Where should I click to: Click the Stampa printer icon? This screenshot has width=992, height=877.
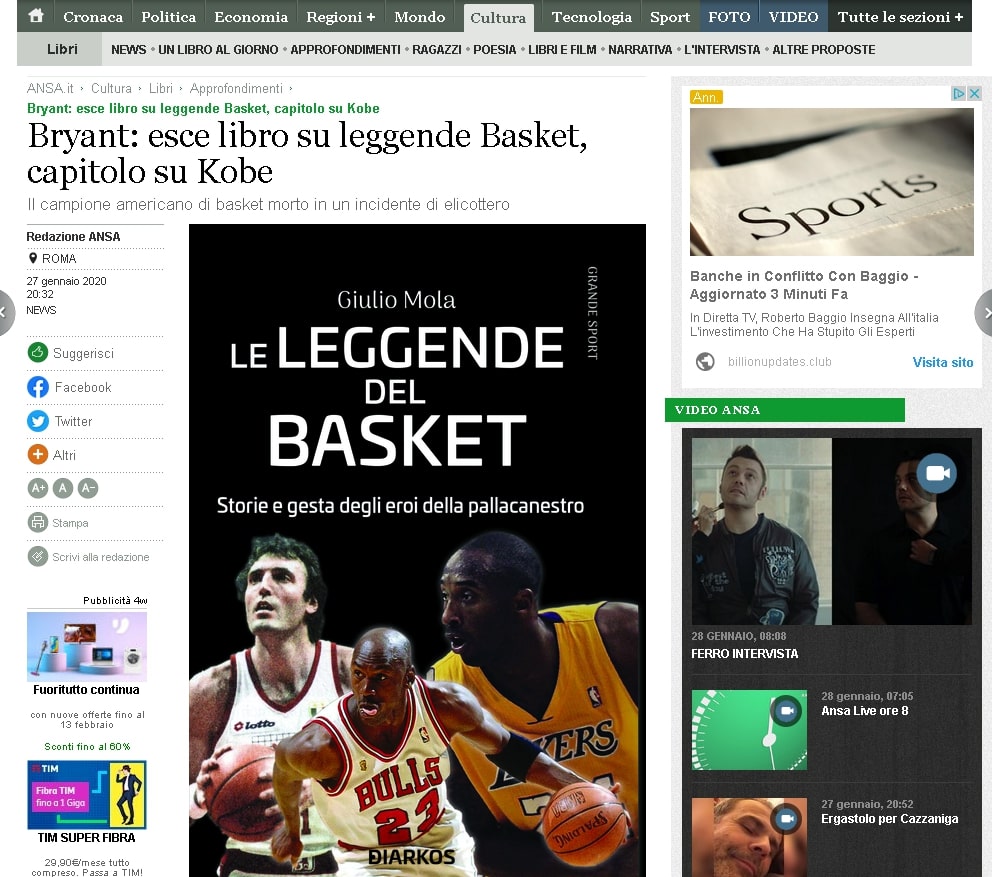click(x=38, y=522)
